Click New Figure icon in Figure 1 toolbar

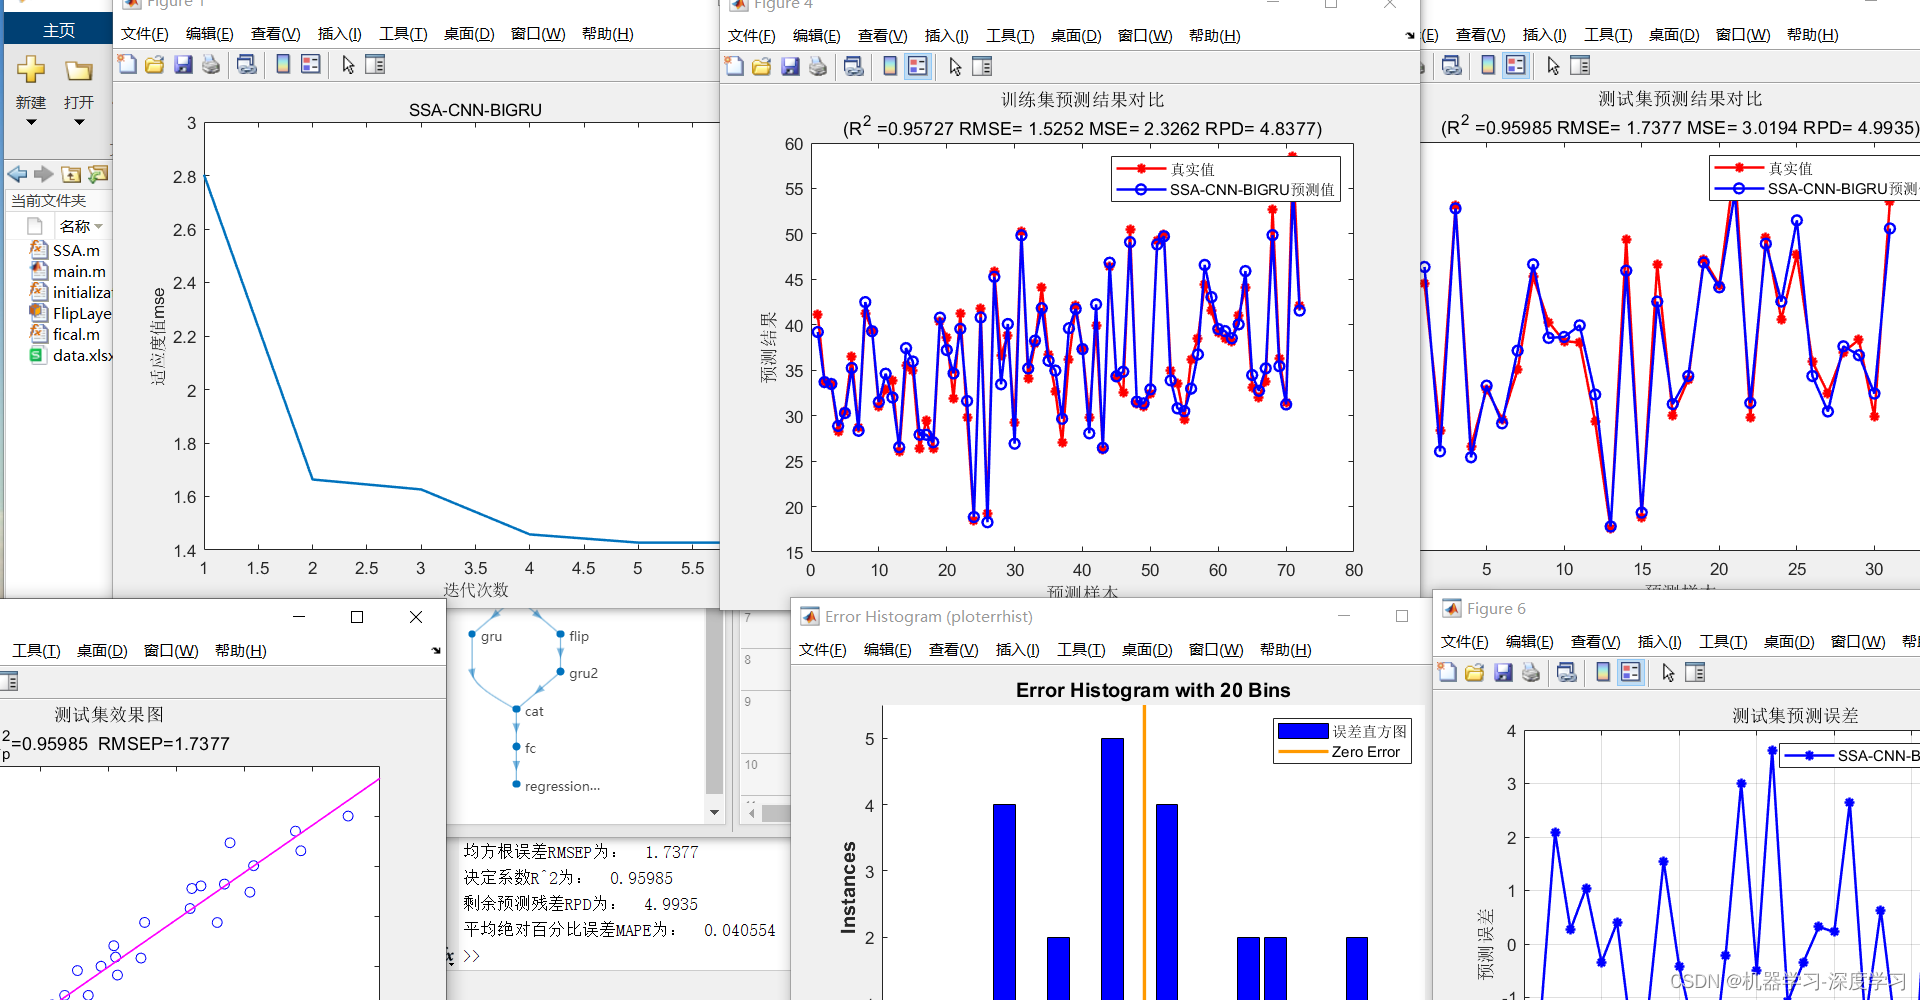tap(128, 65)
